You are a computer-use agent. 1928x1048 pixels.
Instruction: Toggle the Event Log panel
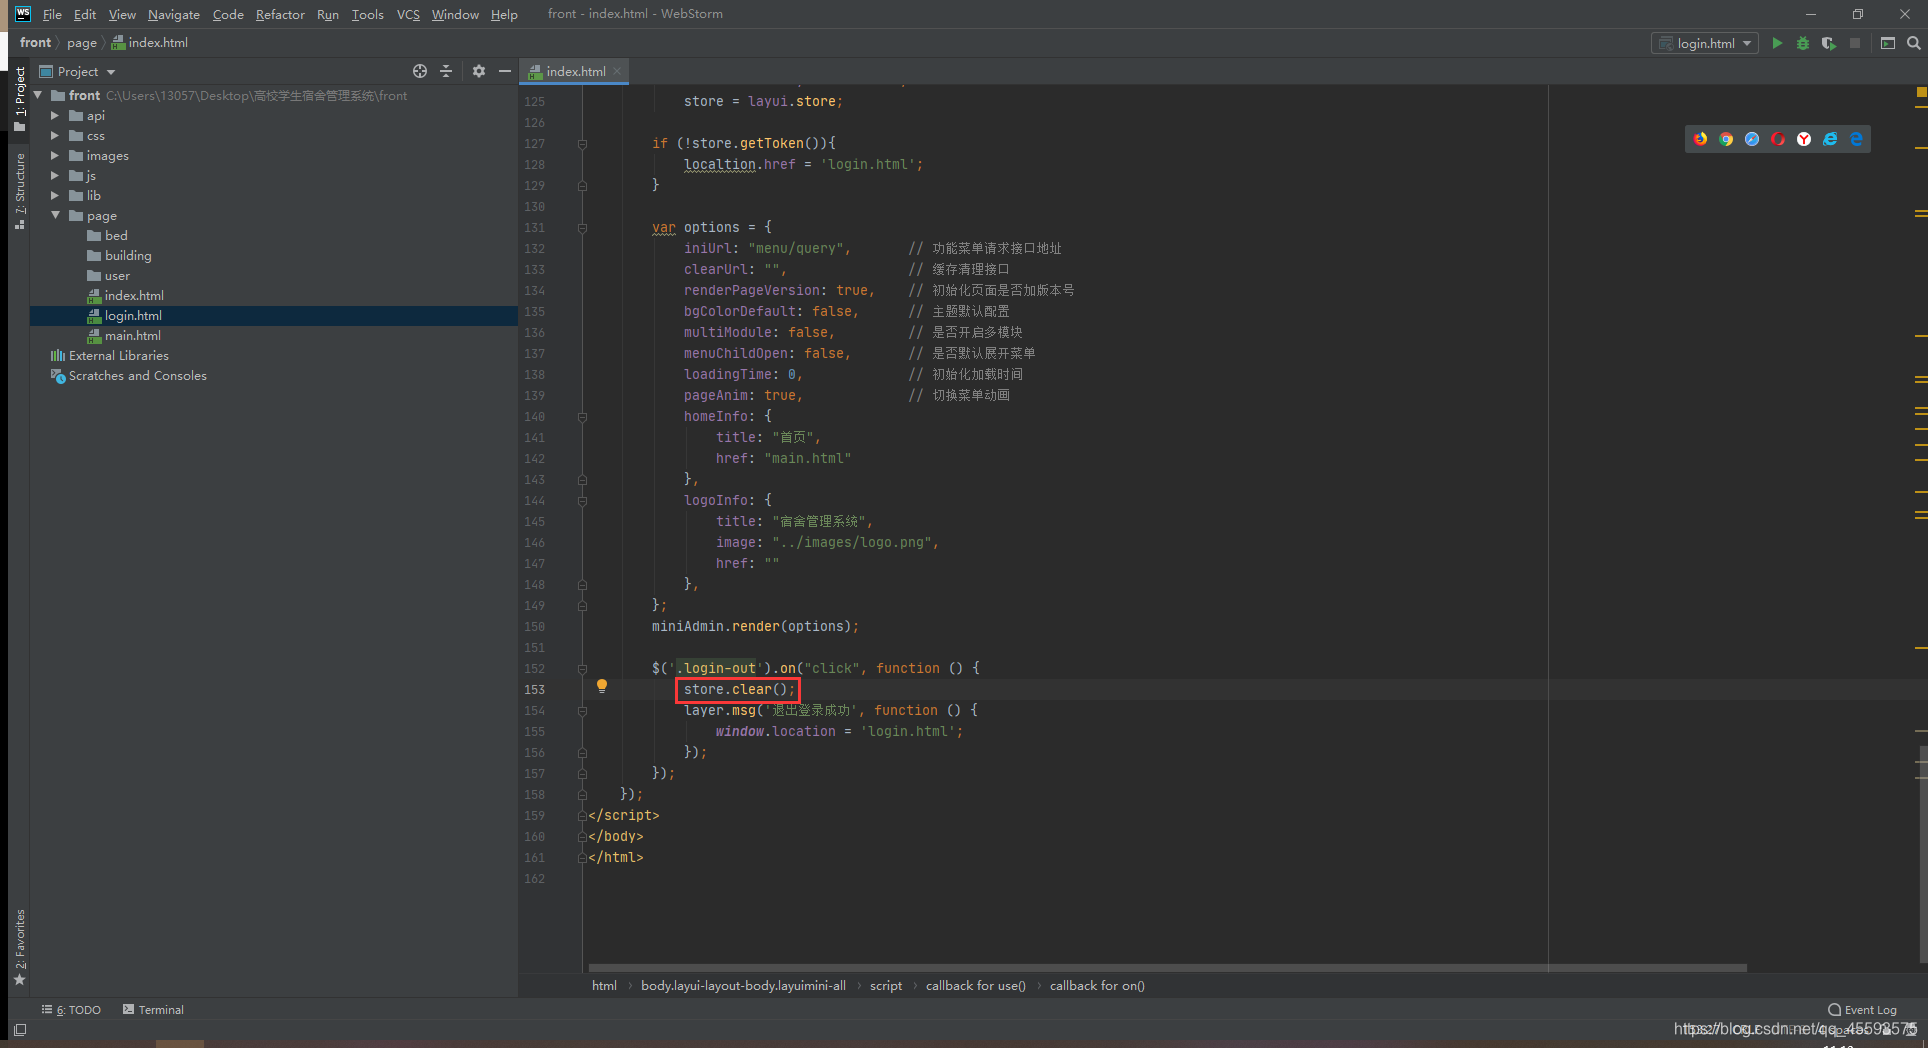[x=1862, y=1010]
